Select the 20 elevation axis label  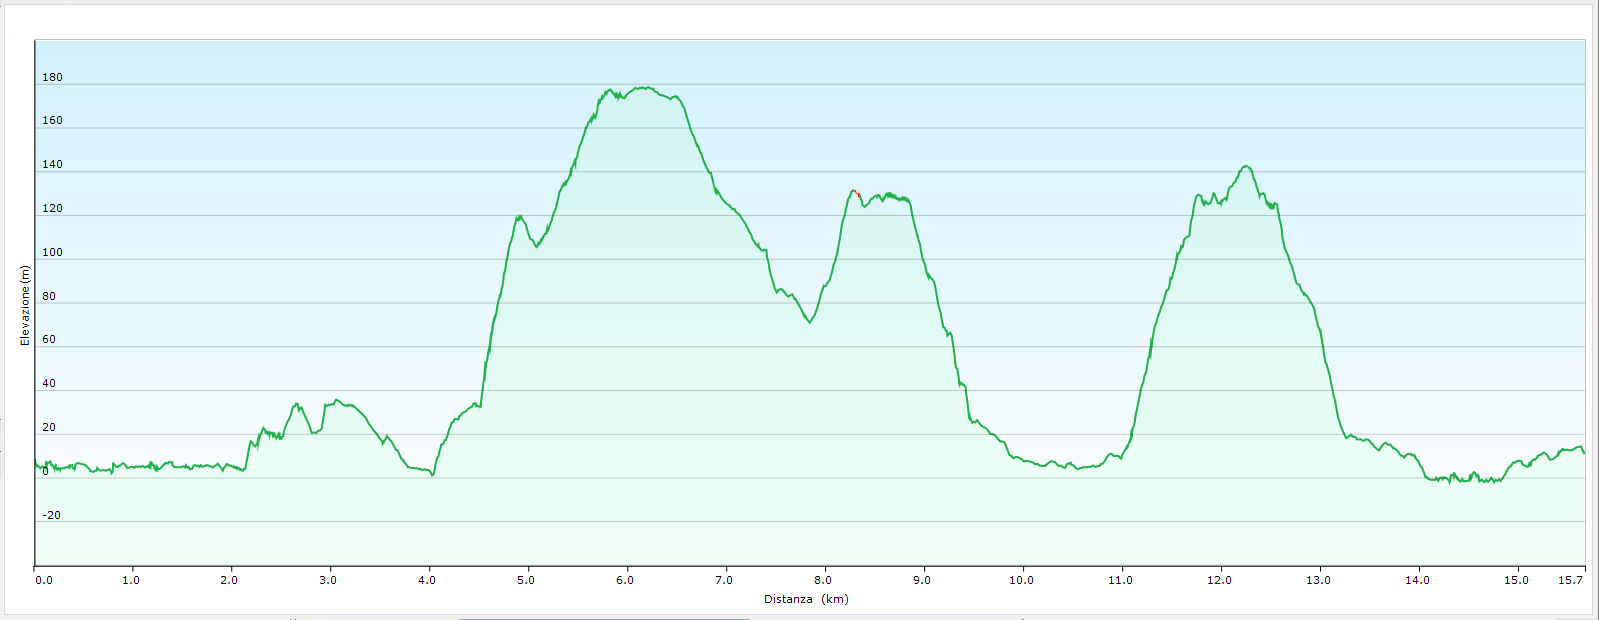(49, 427)
